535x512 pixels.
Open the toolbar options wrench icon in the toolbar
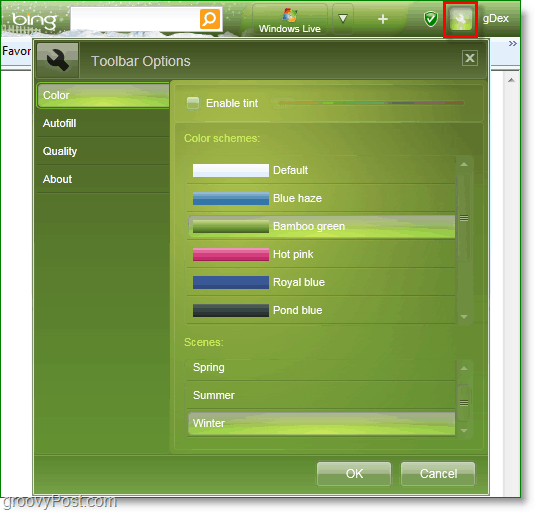[461, 19]
